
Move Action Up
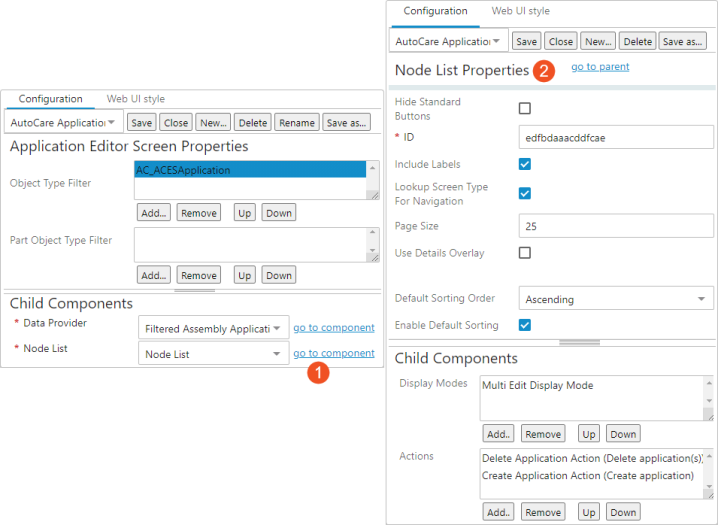coord(589,512)
